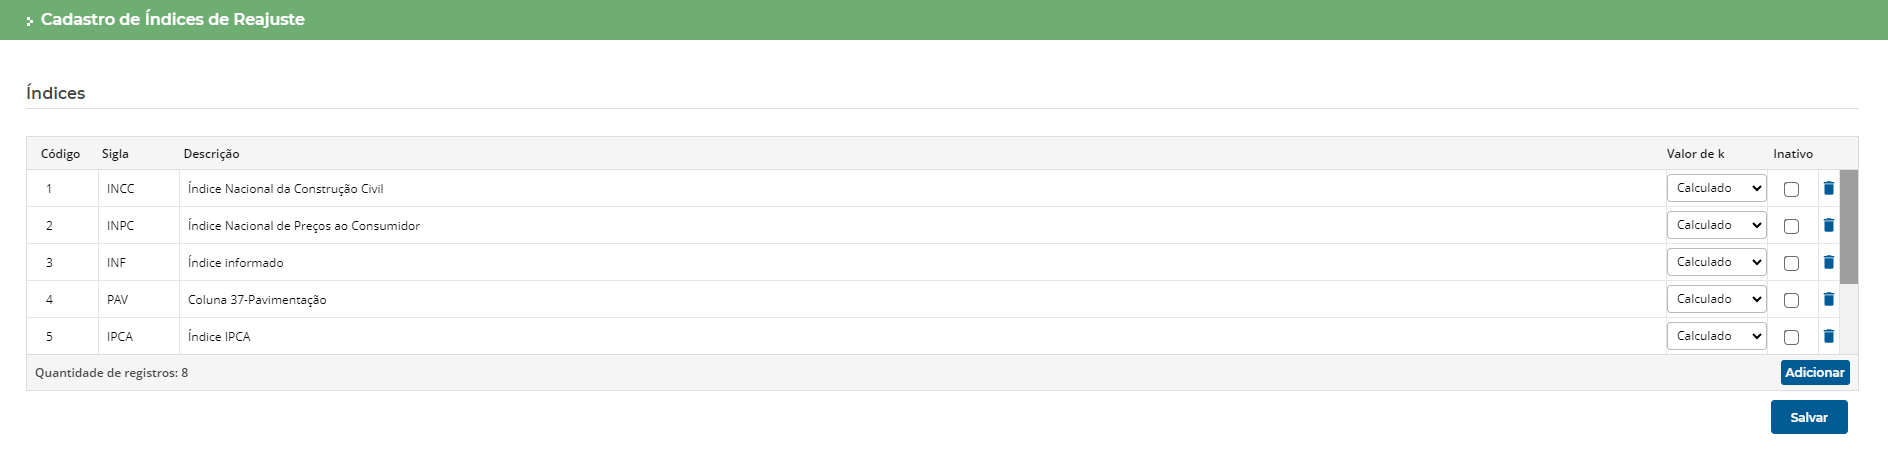Mark INCC index as Inativo
The width and height of the screenshot is (1888, 454).
1791,189
